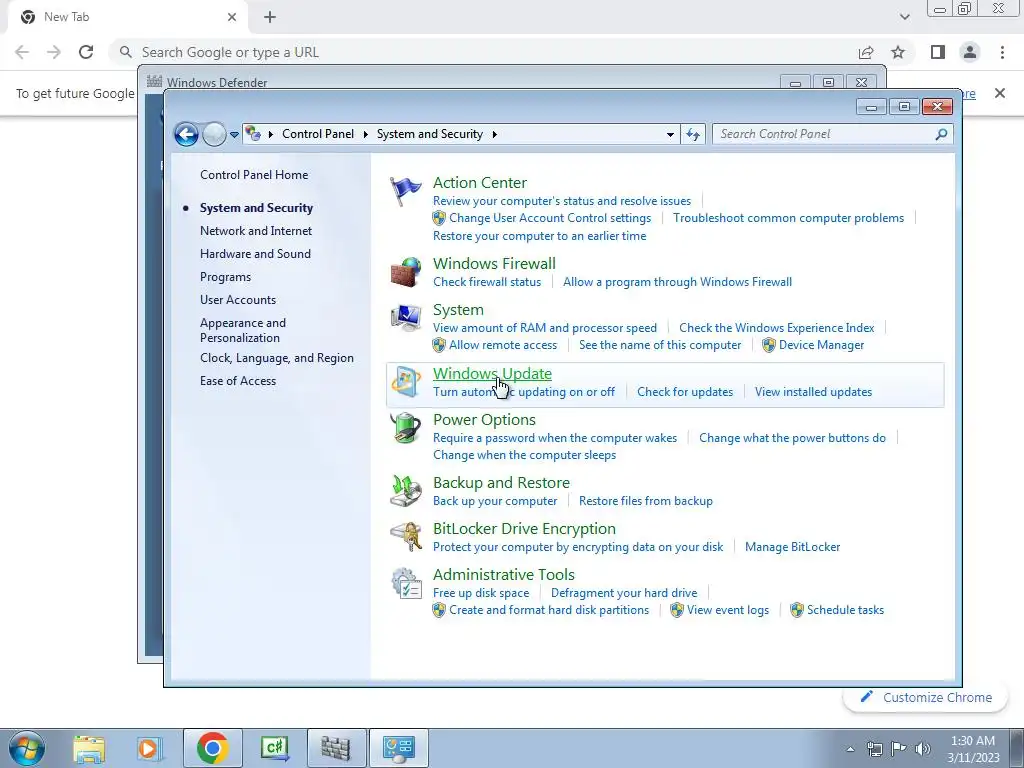
Task: Open View event logs
Action: coord(728,610)
